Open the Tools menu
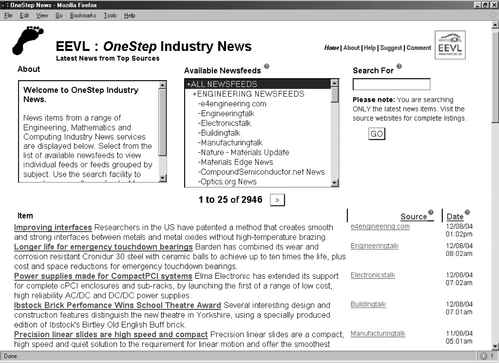Viewport: 499px width, 363px height. point(110,16)
